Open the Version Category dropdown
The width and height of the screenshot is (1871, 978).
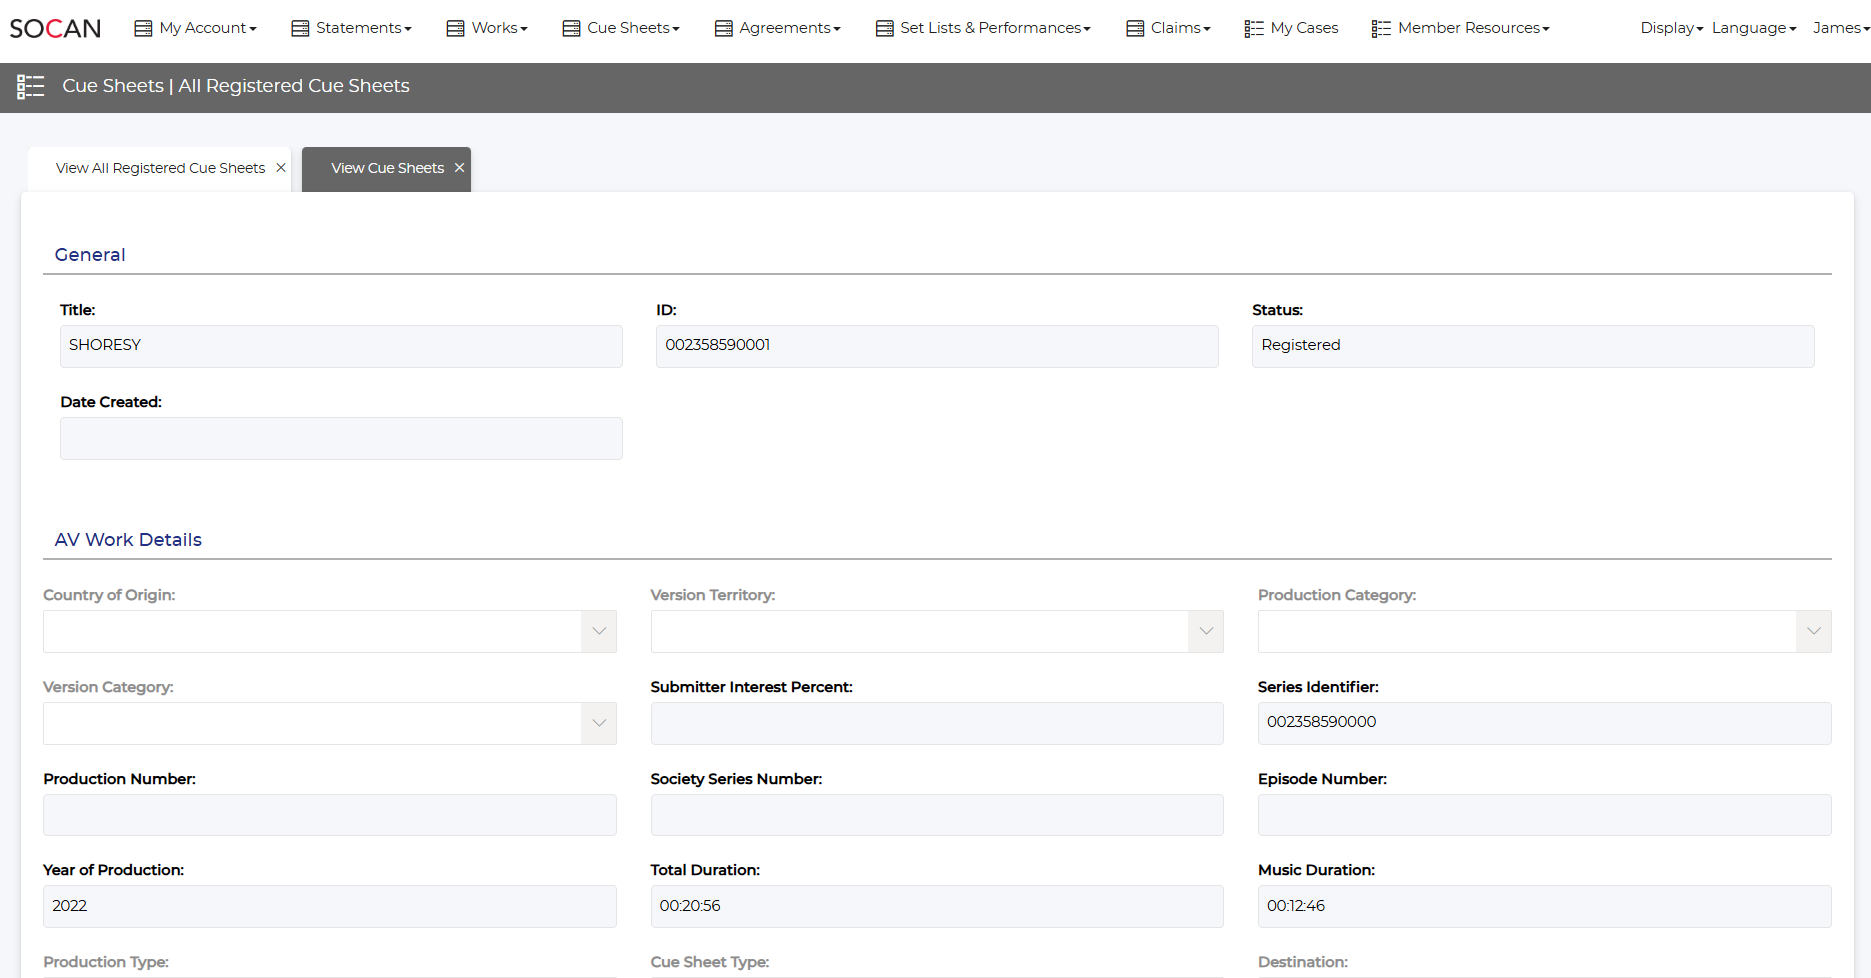pyautogui.click(x=598, y=723)
